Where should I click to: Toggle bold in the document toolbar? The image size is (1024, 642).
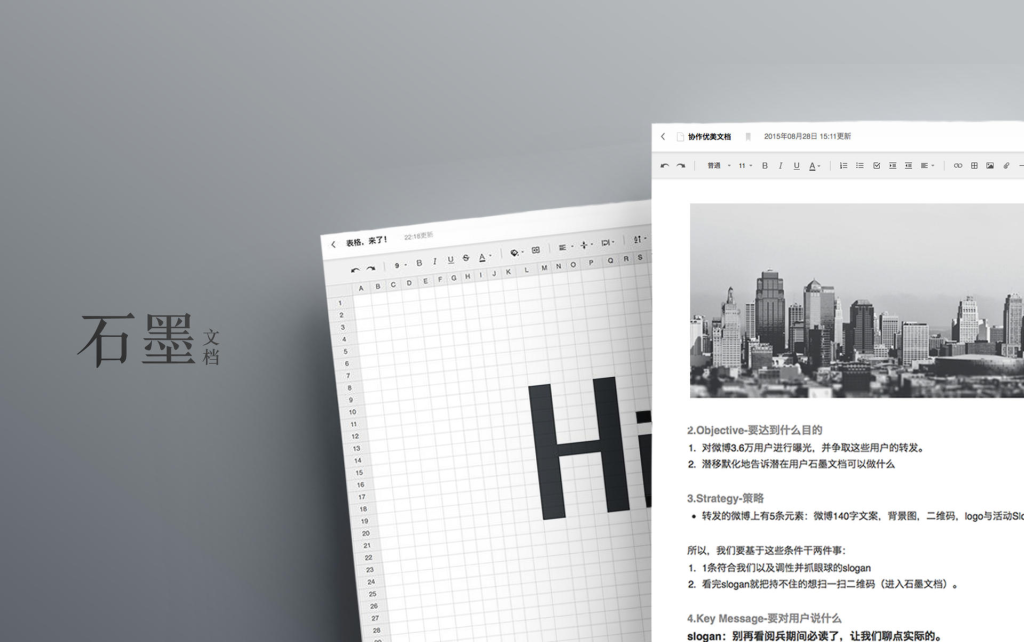(765, 165)
